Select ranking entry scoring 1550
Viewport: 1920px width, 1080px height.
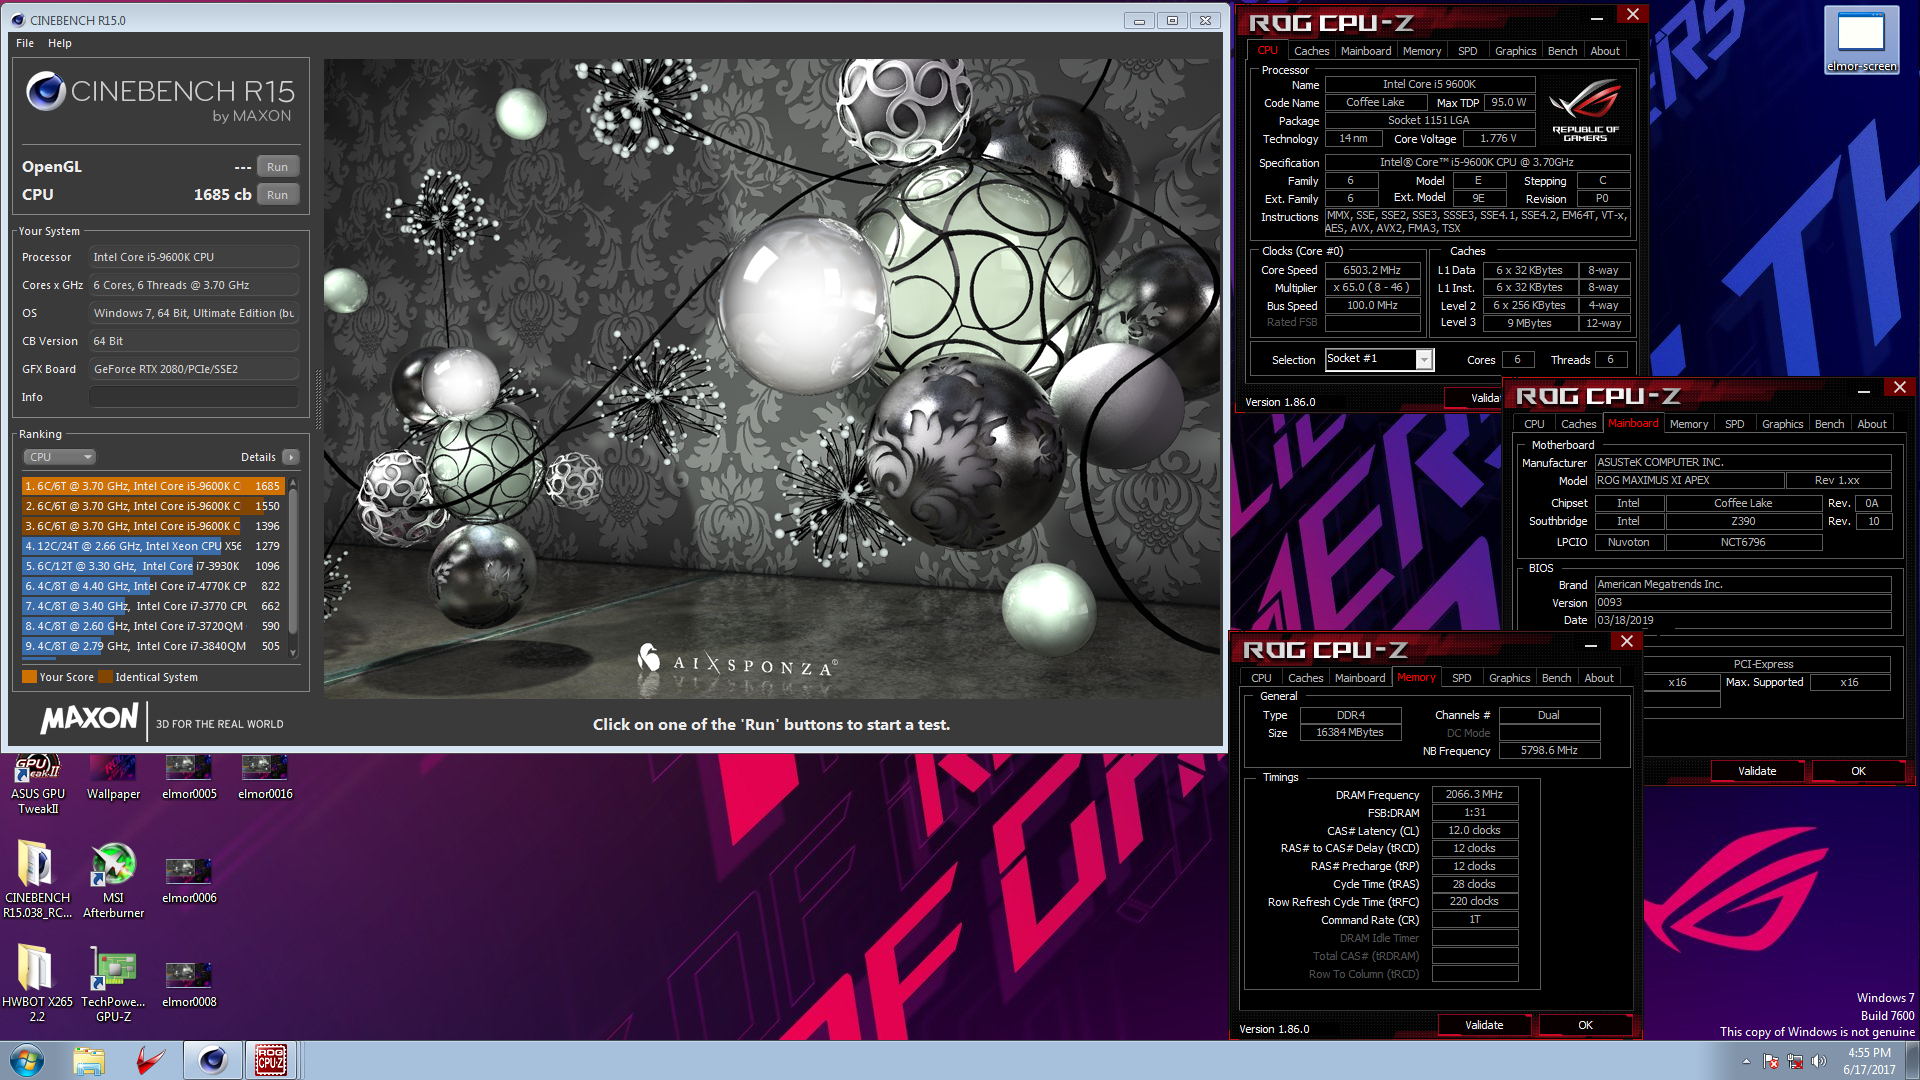pos(154,506)
